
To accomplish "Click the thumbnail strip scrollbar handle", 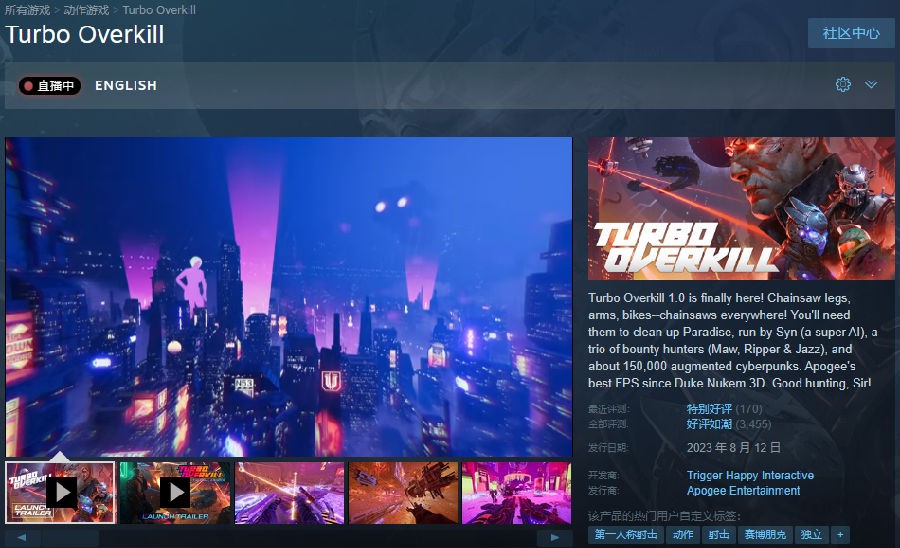I will coord(70,538).
